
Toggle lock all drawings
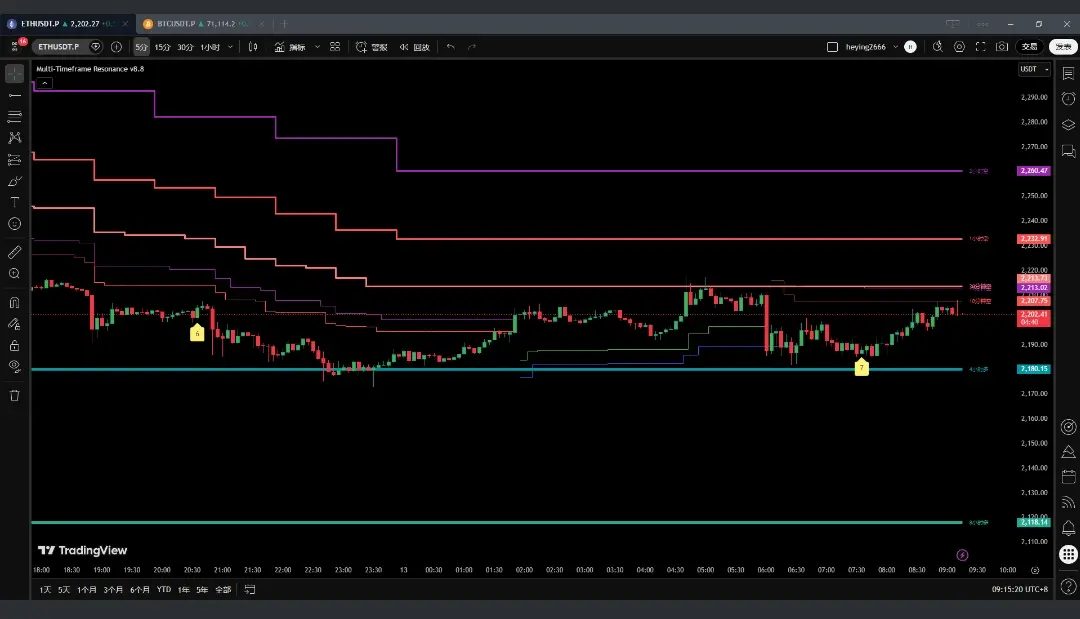(14, 346)
